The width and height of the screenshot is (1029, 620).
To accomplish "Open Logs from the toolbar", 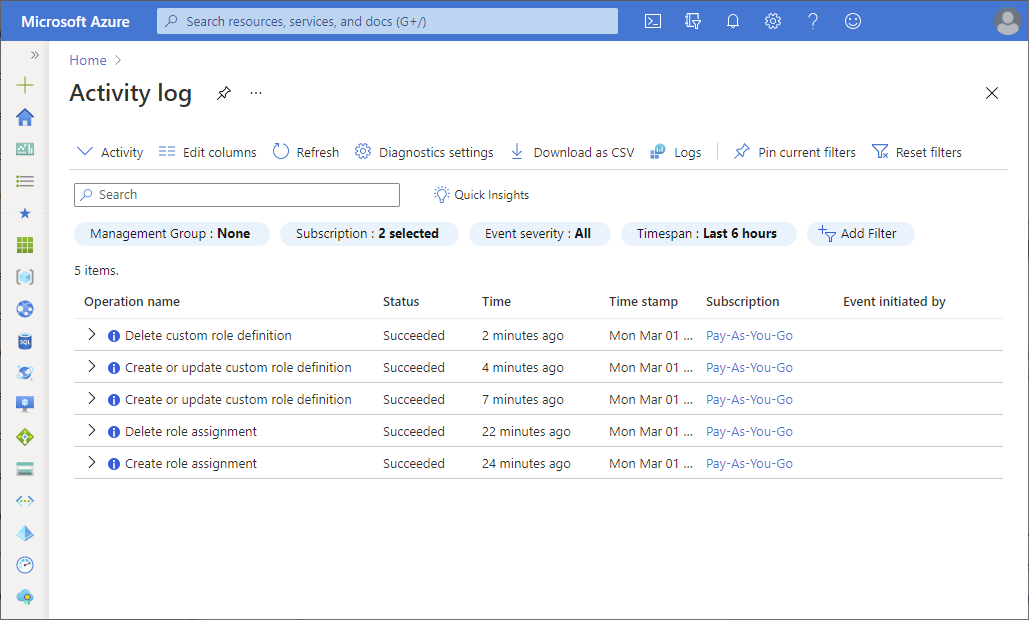I will pos(675,152).
